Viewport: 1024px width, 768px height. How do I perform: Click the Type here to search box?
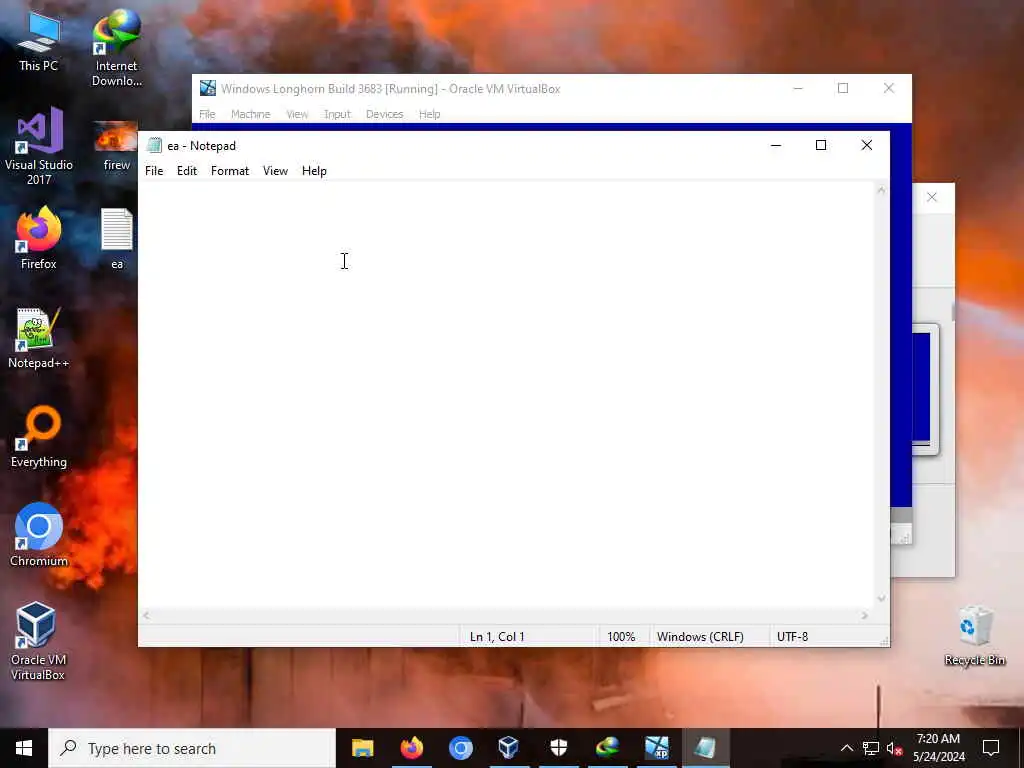192,748
